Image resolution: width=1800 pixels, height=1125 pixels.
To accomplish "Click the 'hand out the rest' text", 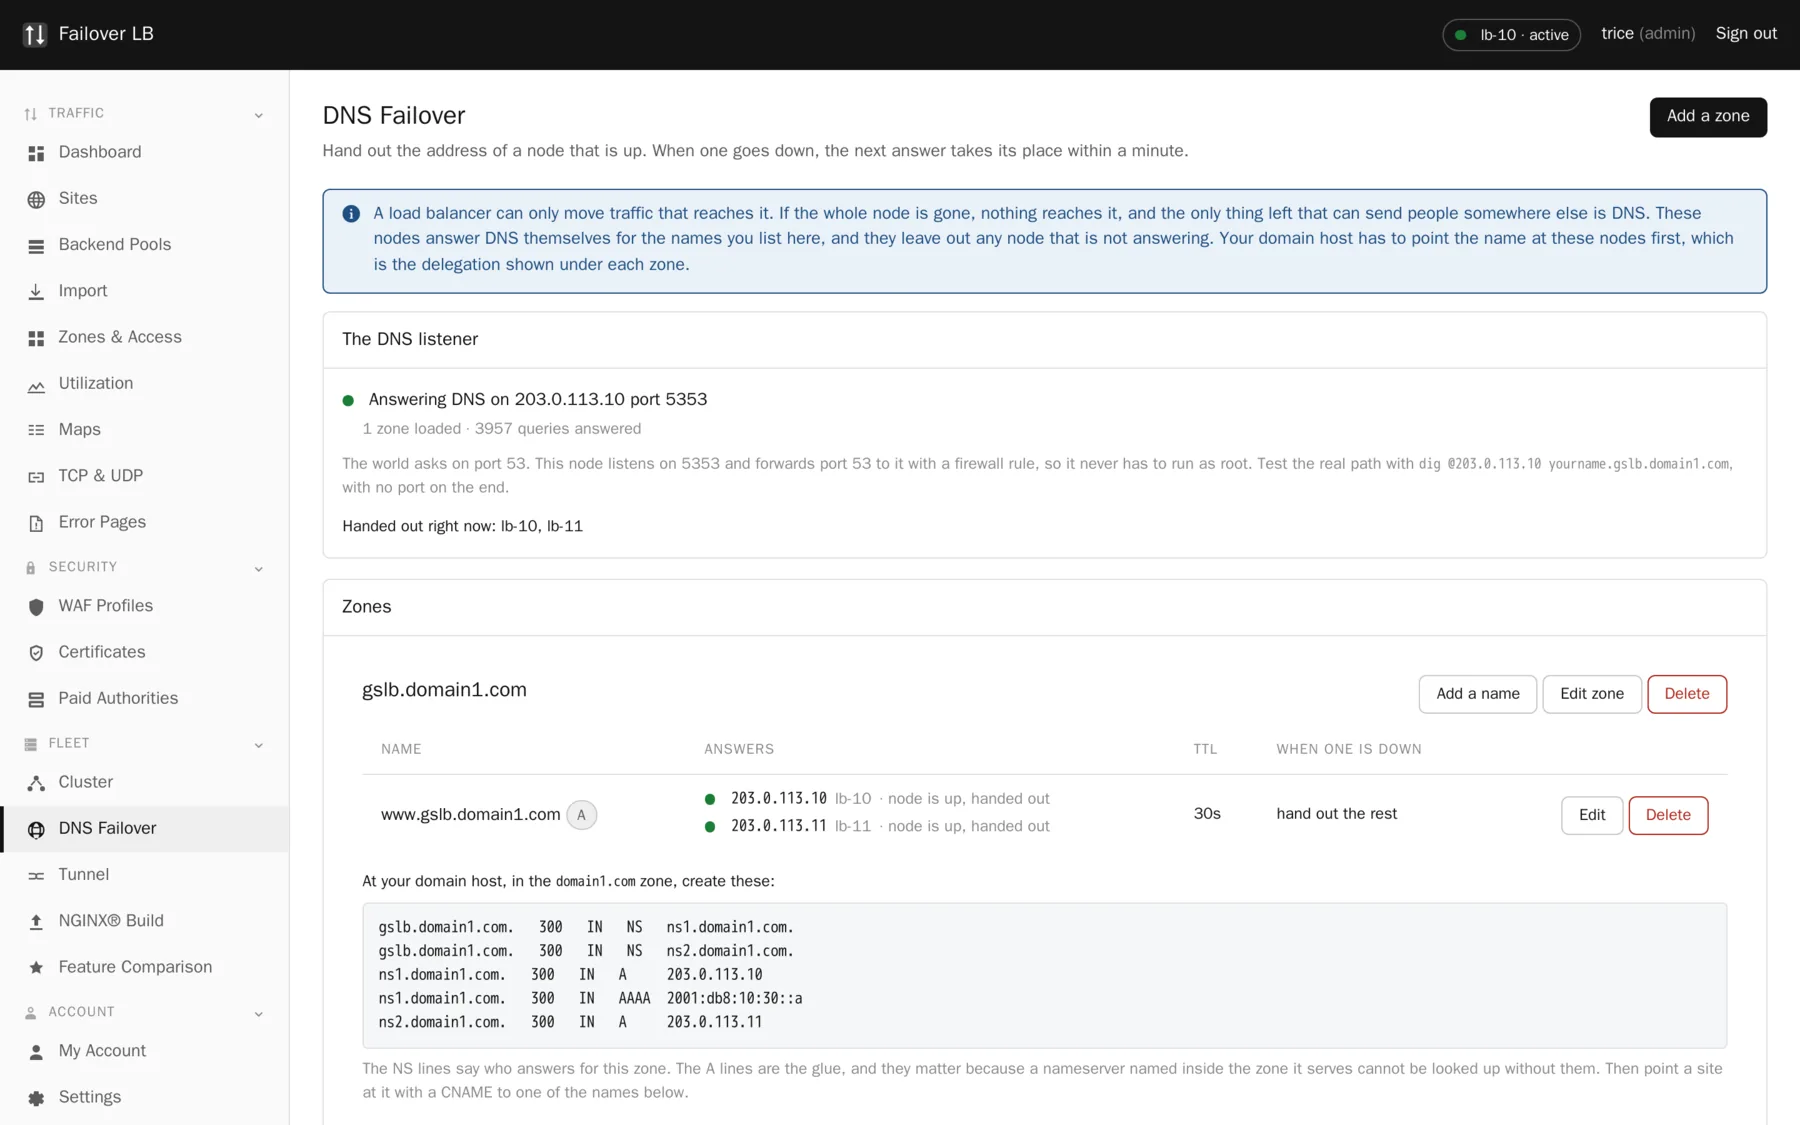I will (x=1336, y=814).
